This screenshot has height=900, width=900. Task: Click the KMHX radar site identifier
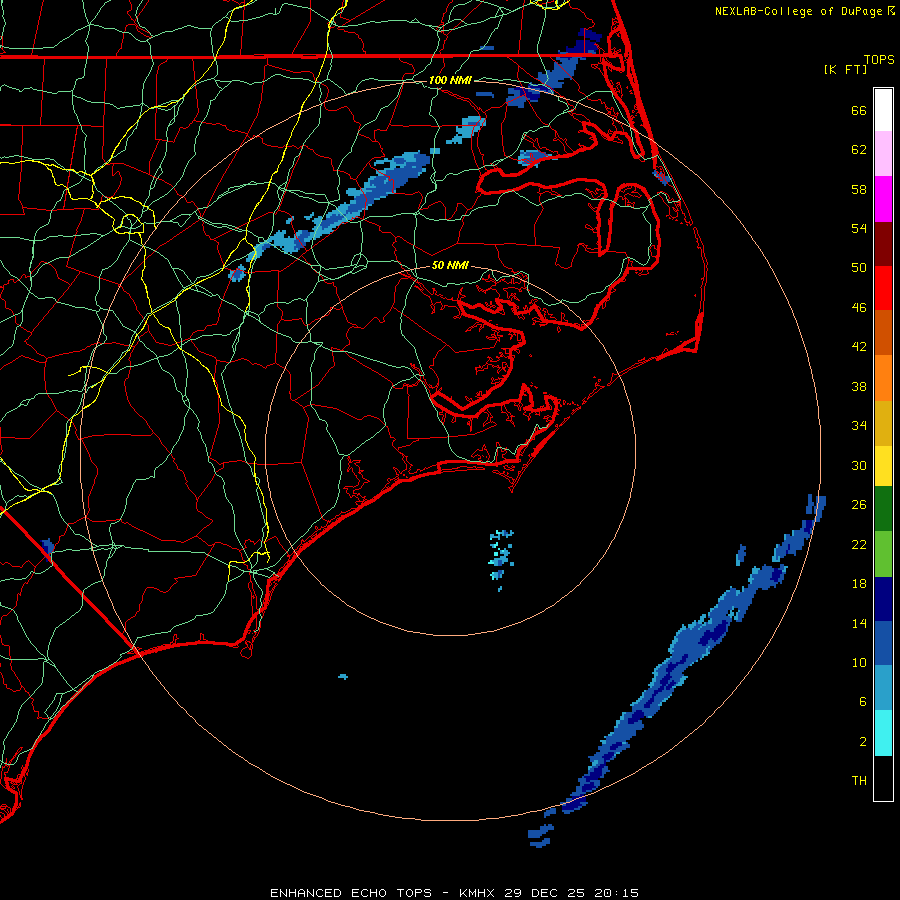pyautogui.click(x=478, y=893)
